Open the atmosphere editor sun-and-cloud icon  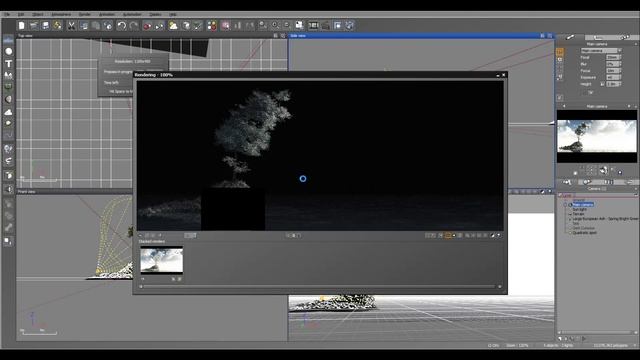(173, 26)
